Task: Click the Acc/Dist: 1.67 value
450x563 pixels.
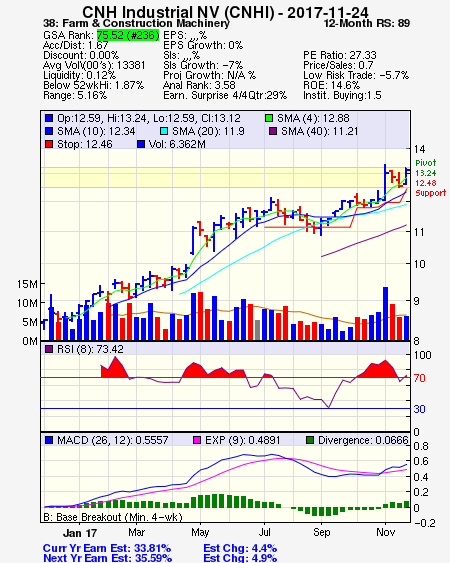Action: click(x=75, y=45)
